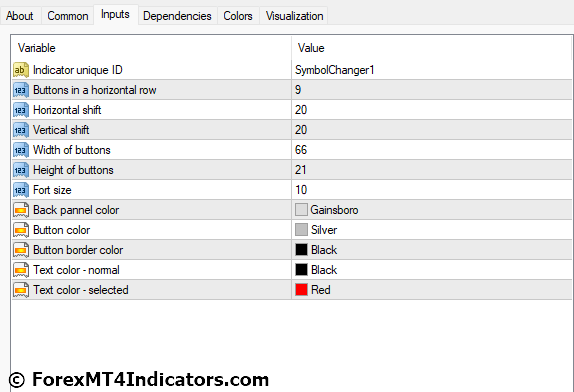Click the string icon beside Indicator unique ID
The width and height of the screenshot is (574, 392).
20,70
